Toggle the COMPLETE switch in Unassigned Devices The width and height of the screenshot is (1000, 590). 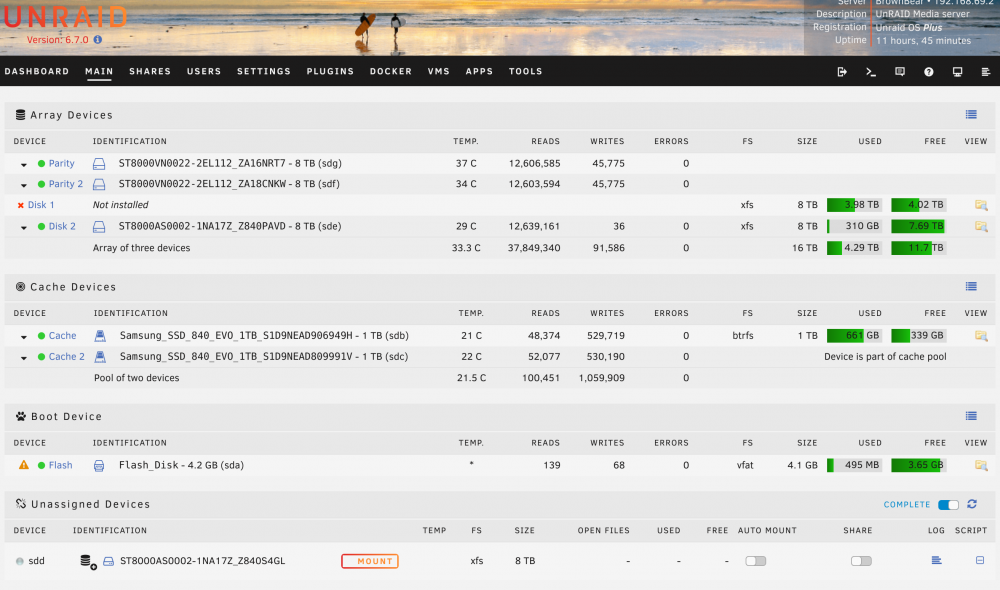(948, 505)
